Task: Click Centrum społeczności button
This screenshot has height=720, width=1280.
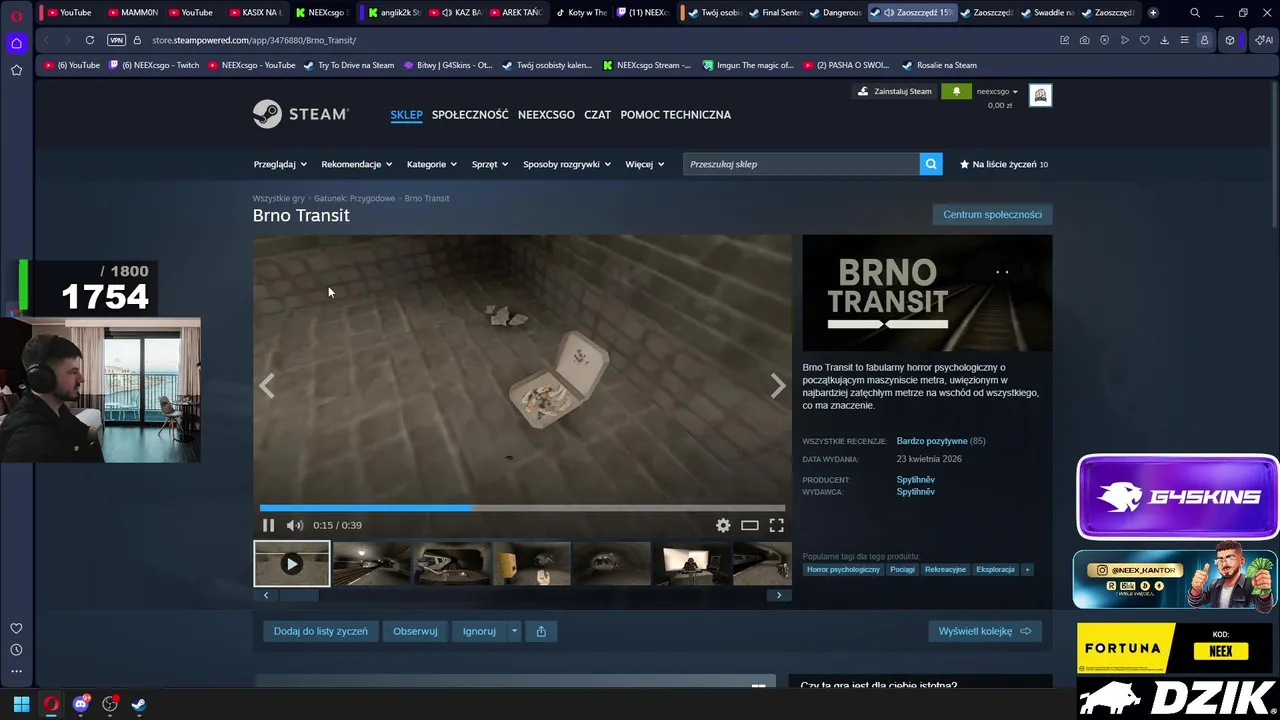Action: click(992, 214)
